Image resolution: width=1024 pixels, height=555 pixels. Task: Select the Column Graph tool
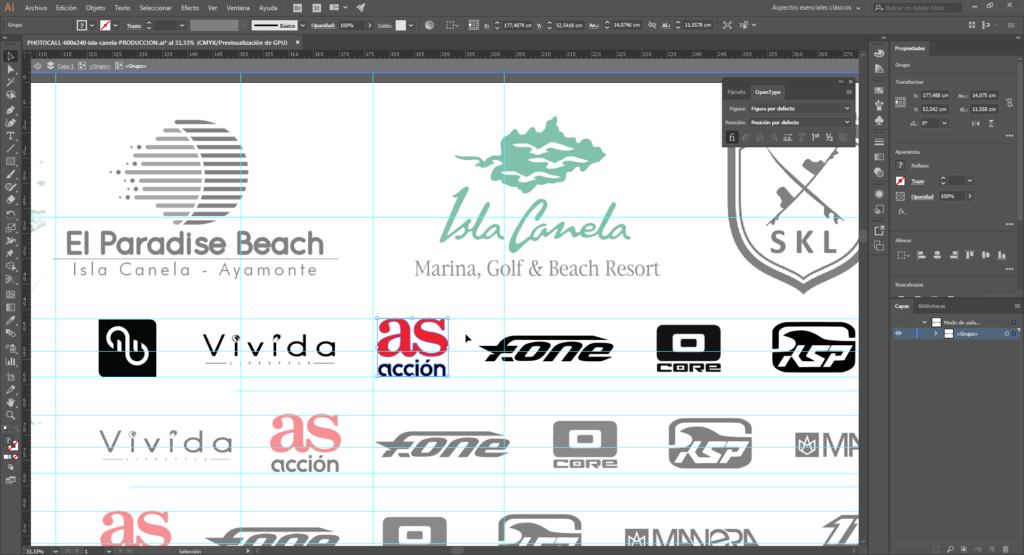10,361
